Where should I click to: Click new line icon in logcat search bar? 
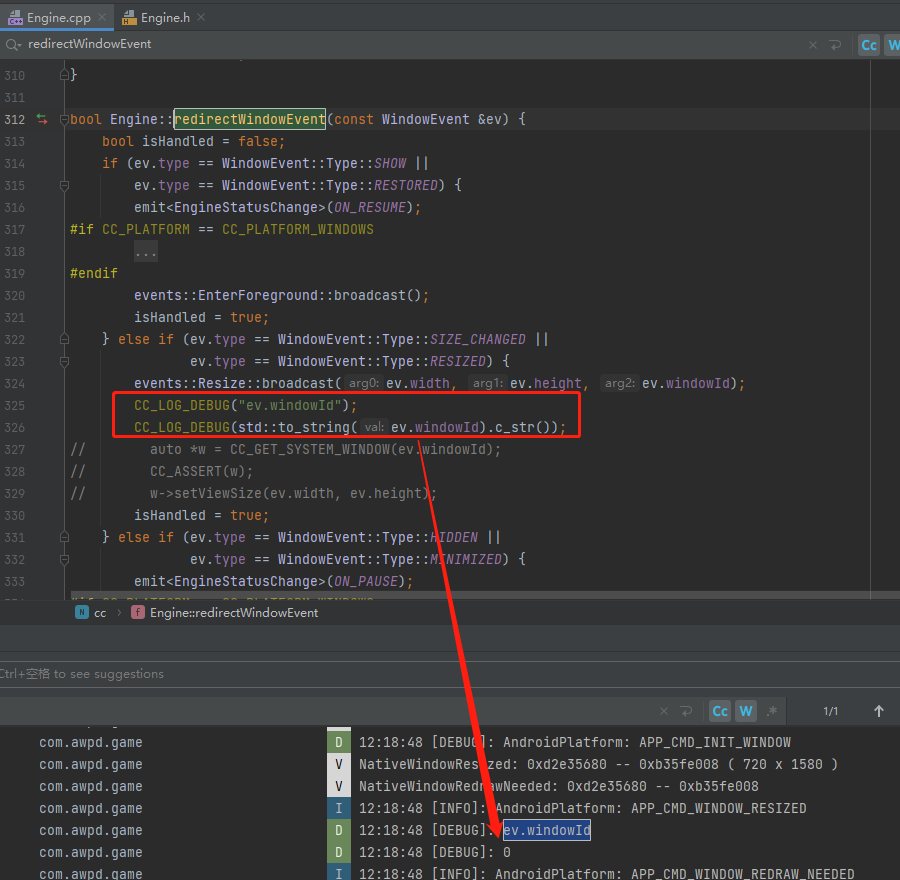(x=686, y=711)
